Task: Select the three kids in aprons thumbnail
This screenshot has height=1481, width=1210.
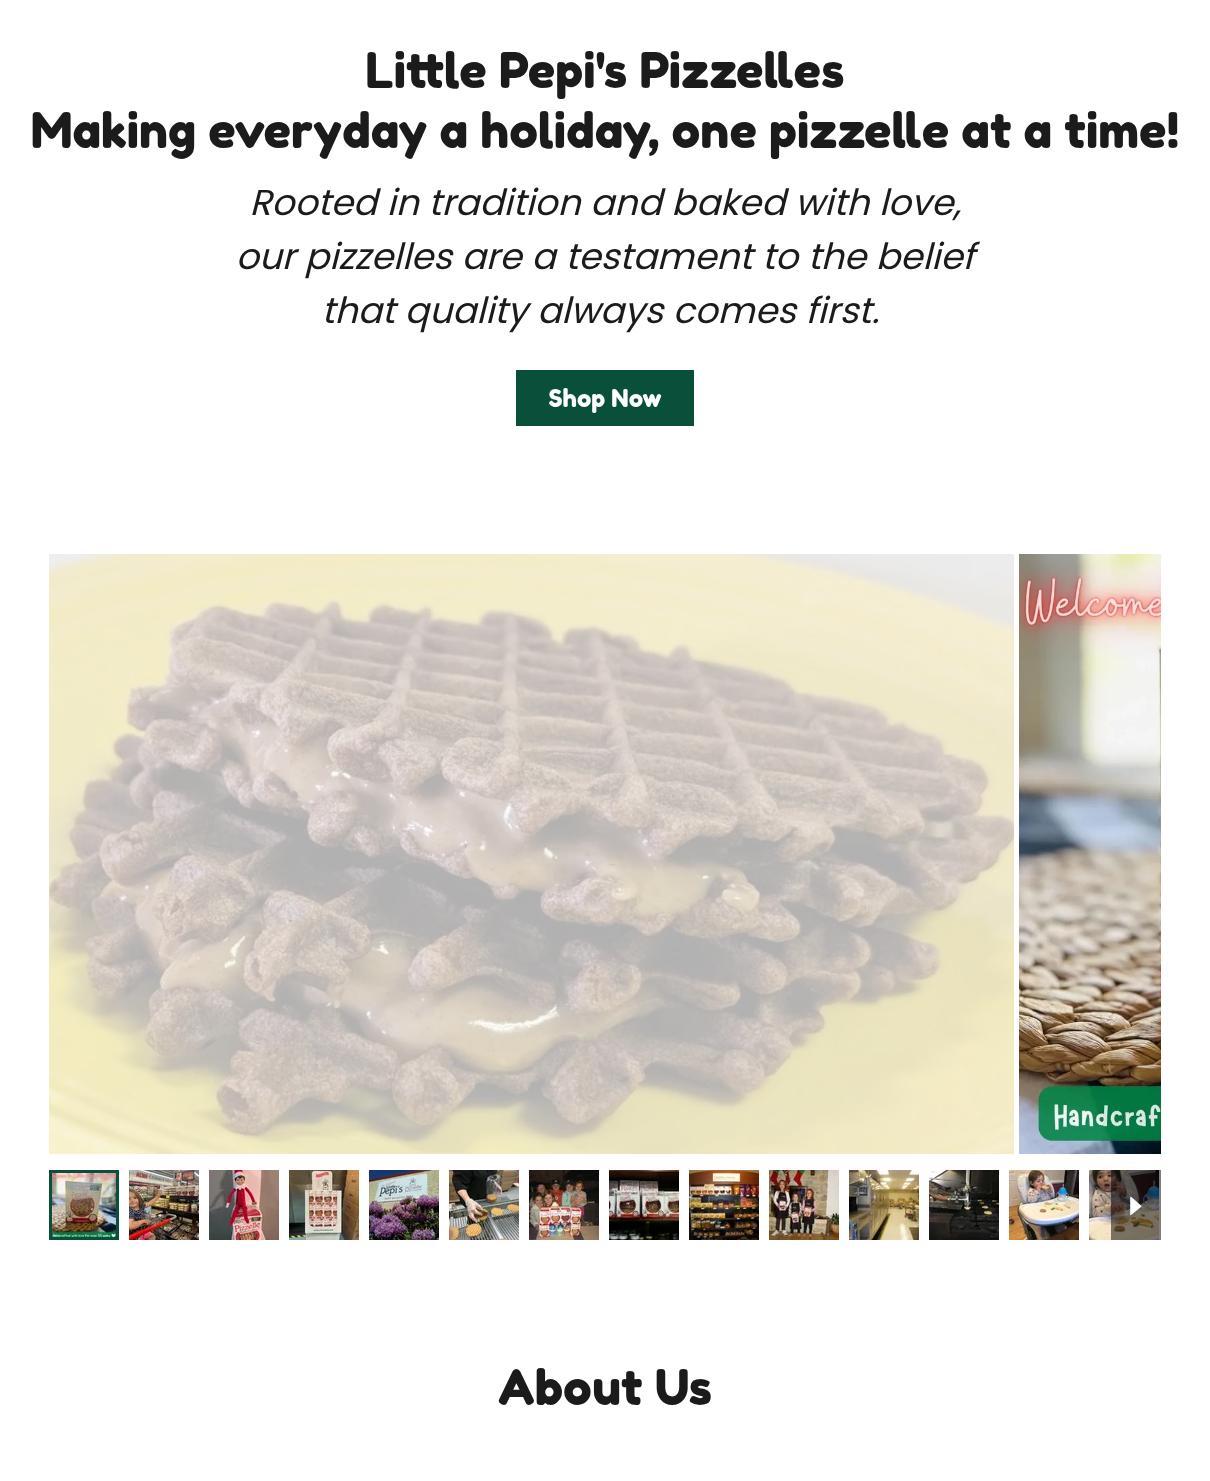Action: click(804, 1205)
